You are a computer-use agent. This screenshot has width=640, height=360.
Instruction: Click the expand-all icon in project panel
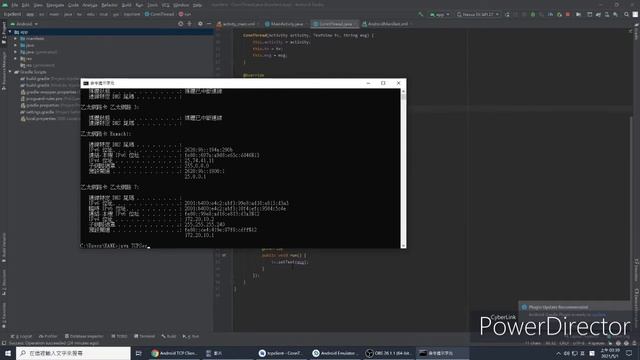(189, 24)
